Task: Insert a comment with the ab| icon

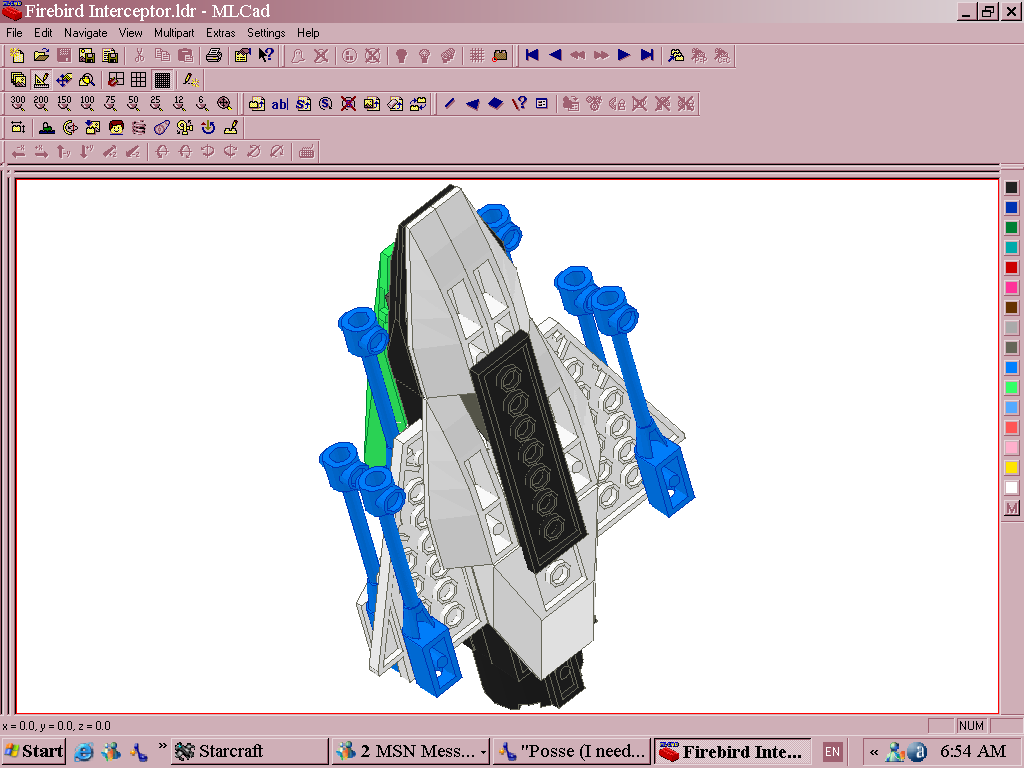Action: [280, 103]
